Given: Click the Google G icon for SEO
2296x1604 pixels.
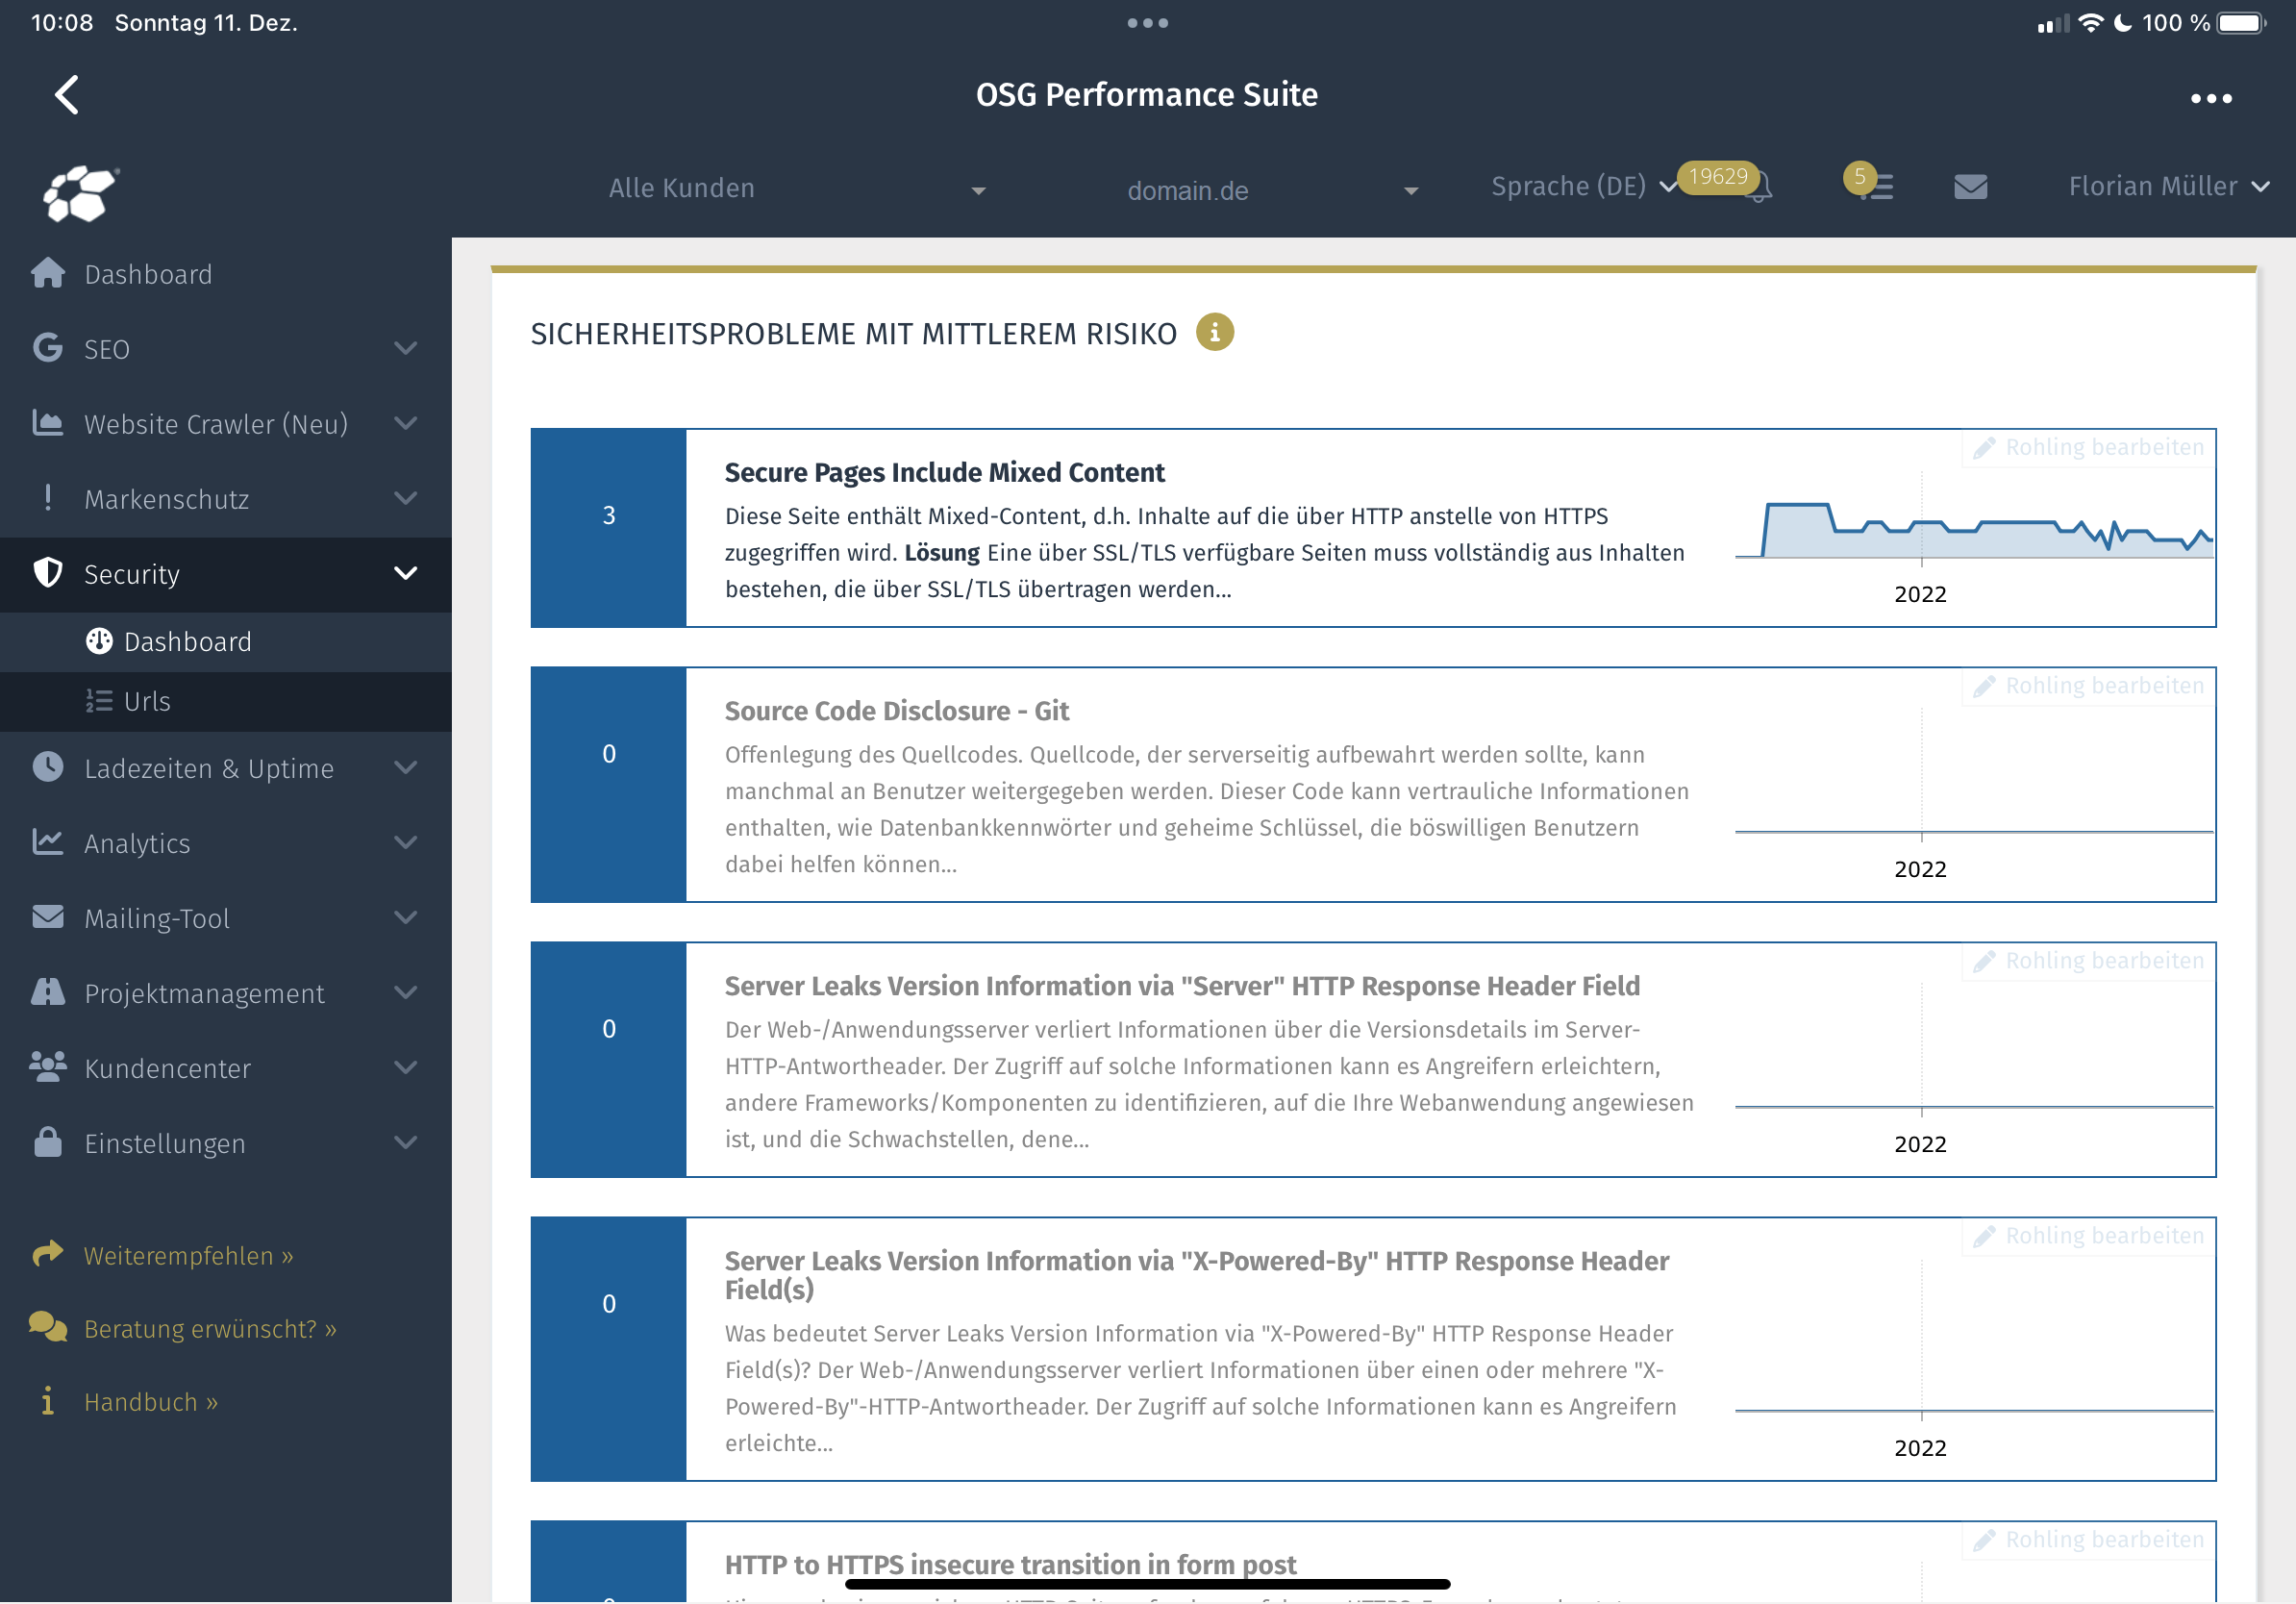Looking at the screenshot, I should [48, 348].
